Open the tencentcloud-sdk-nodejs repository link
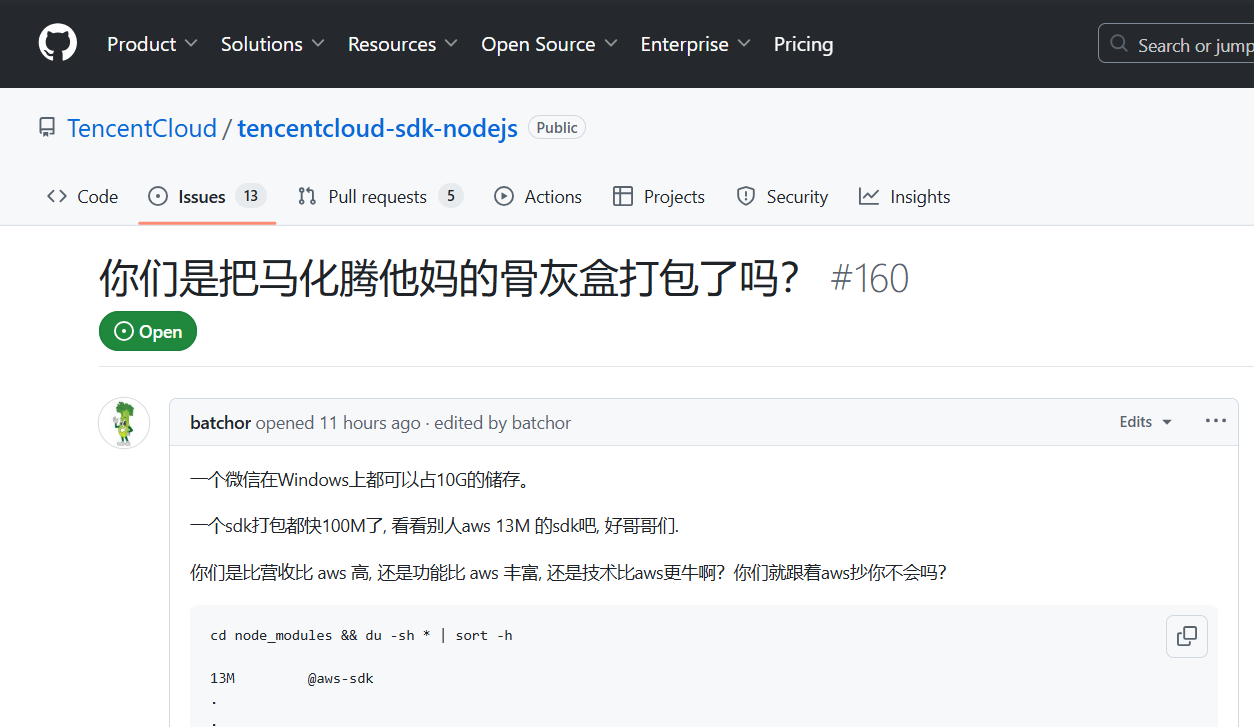This screenshot has height=727, width=1254. click(378, 128)
